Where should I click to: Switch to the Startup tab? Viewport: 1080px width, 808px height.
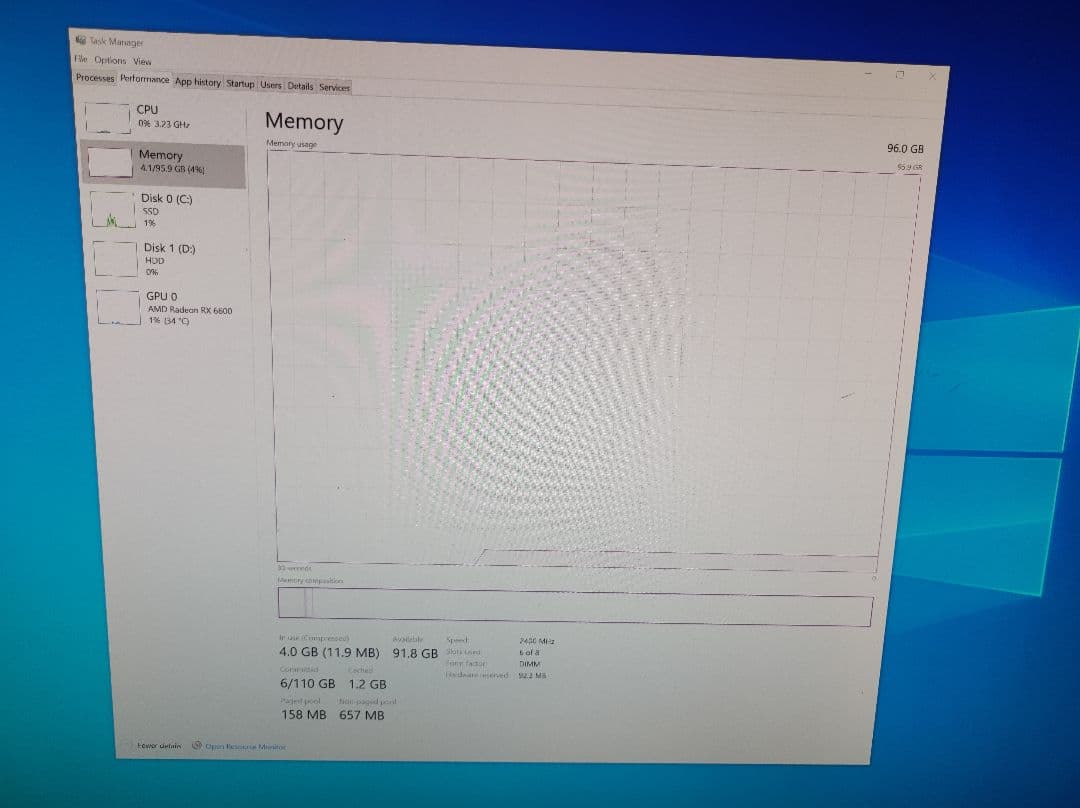[x=240, y=84]
